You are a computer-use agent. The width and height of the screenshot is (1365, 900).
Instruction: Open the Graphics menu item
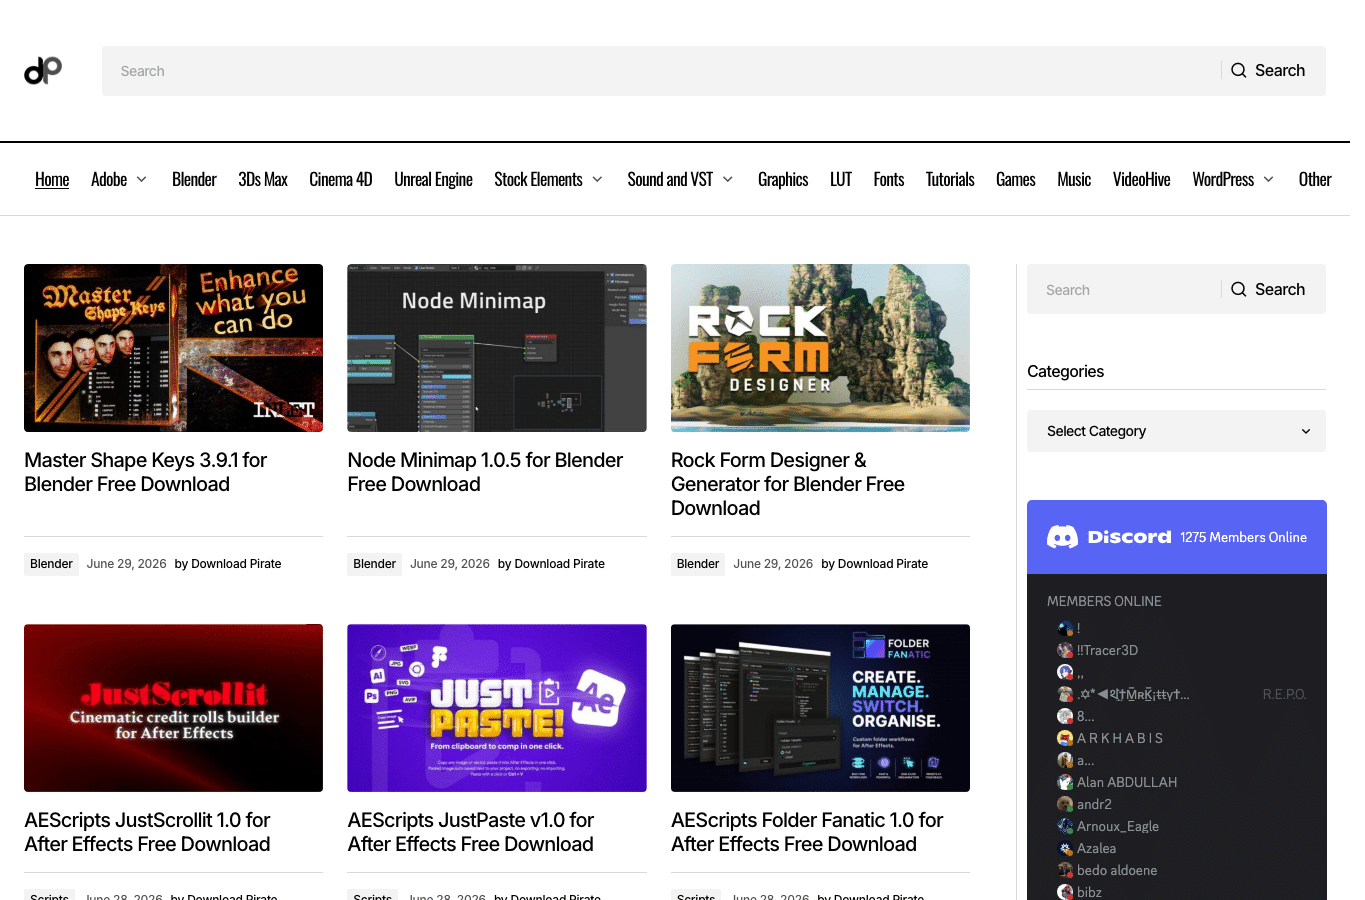click(783, 179)
